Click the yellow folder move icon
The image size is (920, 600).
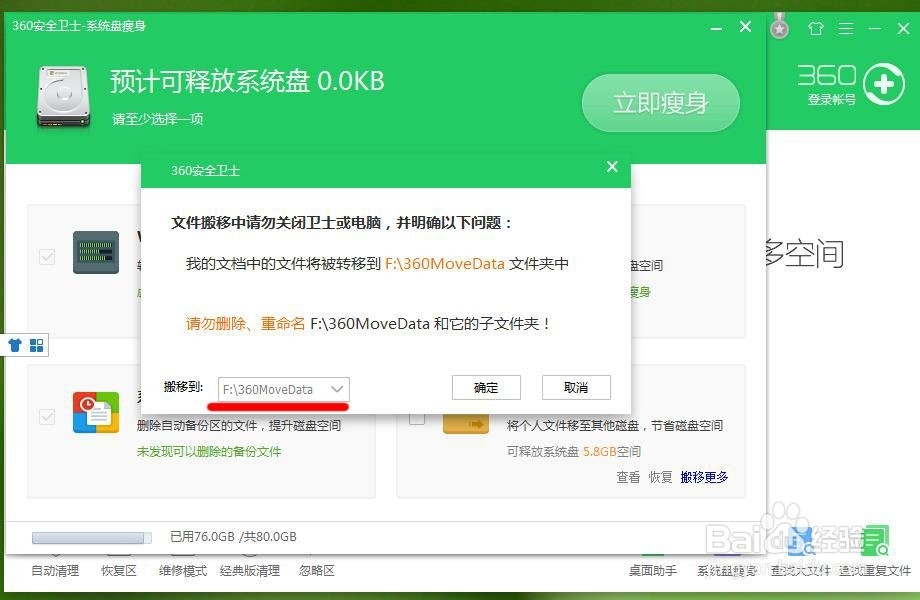tap(466, 423)
